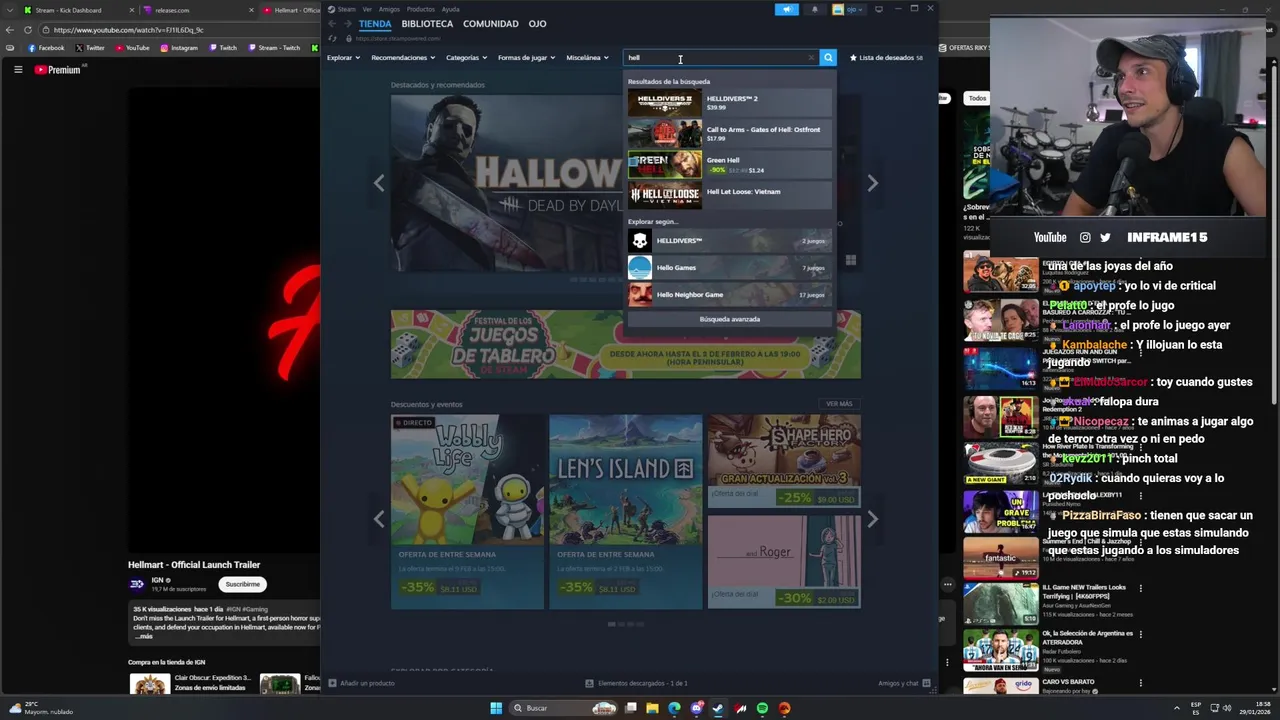Open the Ayuda menu
Viewport: 1280px width, 720px height.
[x=450, y=9]
